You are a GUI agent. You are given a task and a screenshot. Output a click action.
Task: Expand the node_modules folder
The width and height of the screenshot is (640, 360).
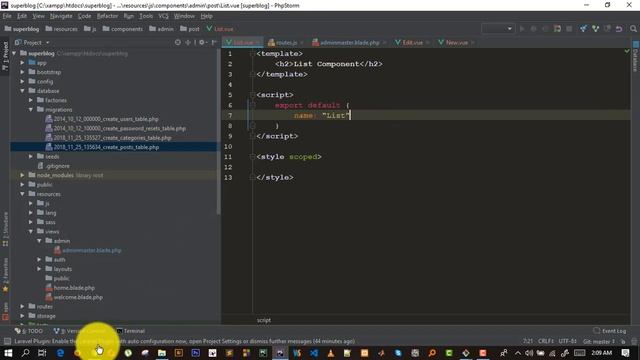pyautogui.click(x=22, y=175)
